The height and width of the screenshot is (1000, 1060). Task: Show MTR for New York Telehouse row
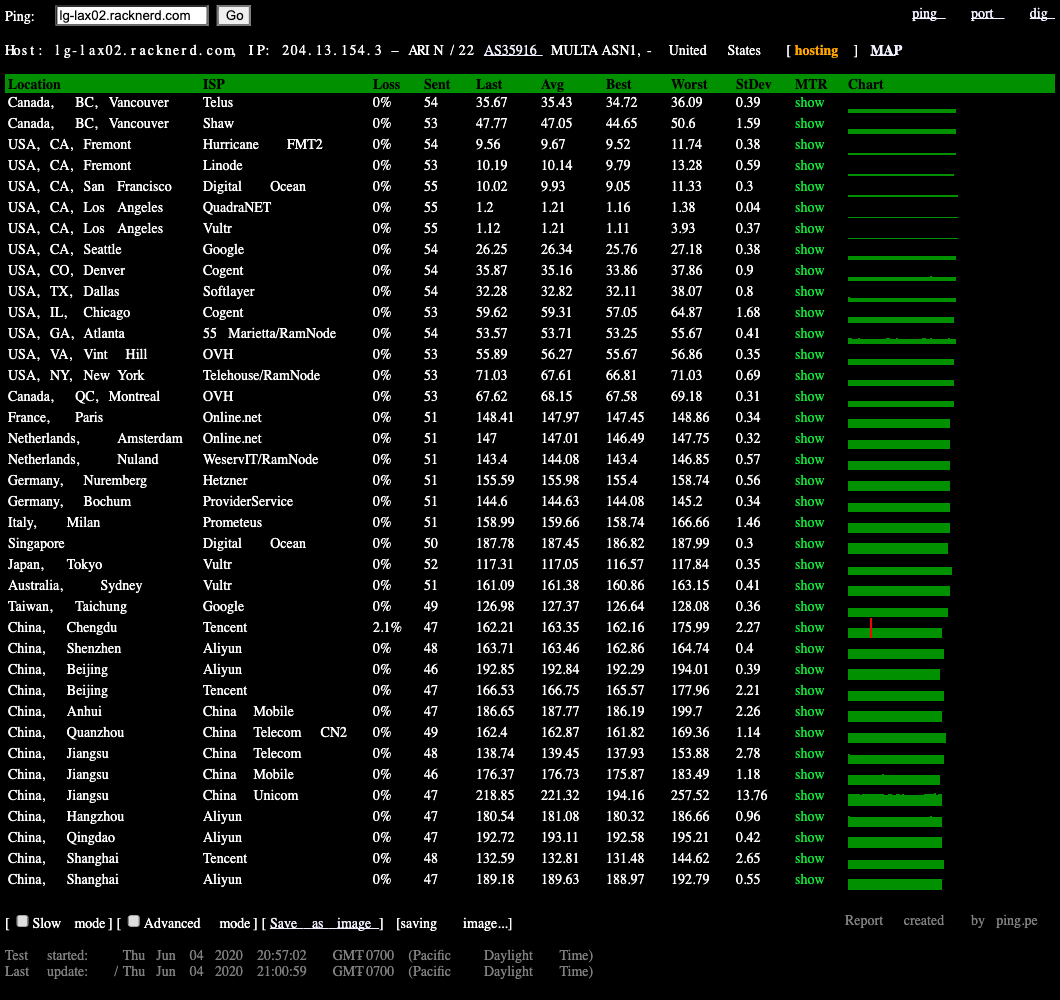[809, 375]
